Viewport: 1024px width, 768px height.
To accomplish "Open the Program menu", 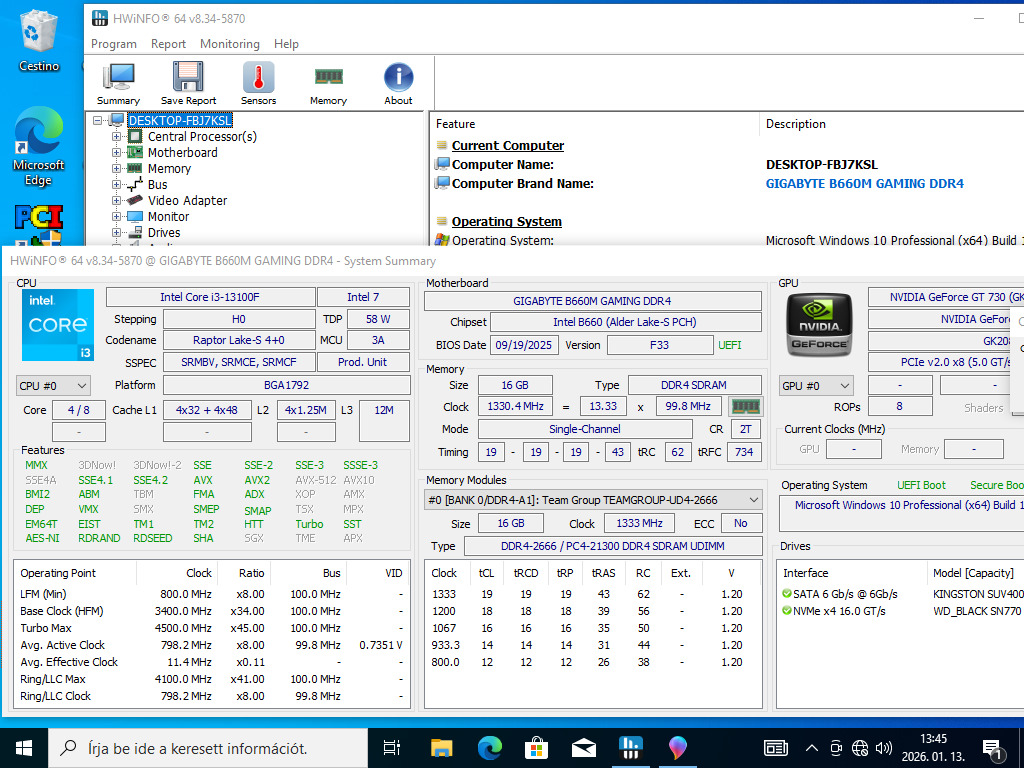I will pyautogui.click(x=114, y=44).
